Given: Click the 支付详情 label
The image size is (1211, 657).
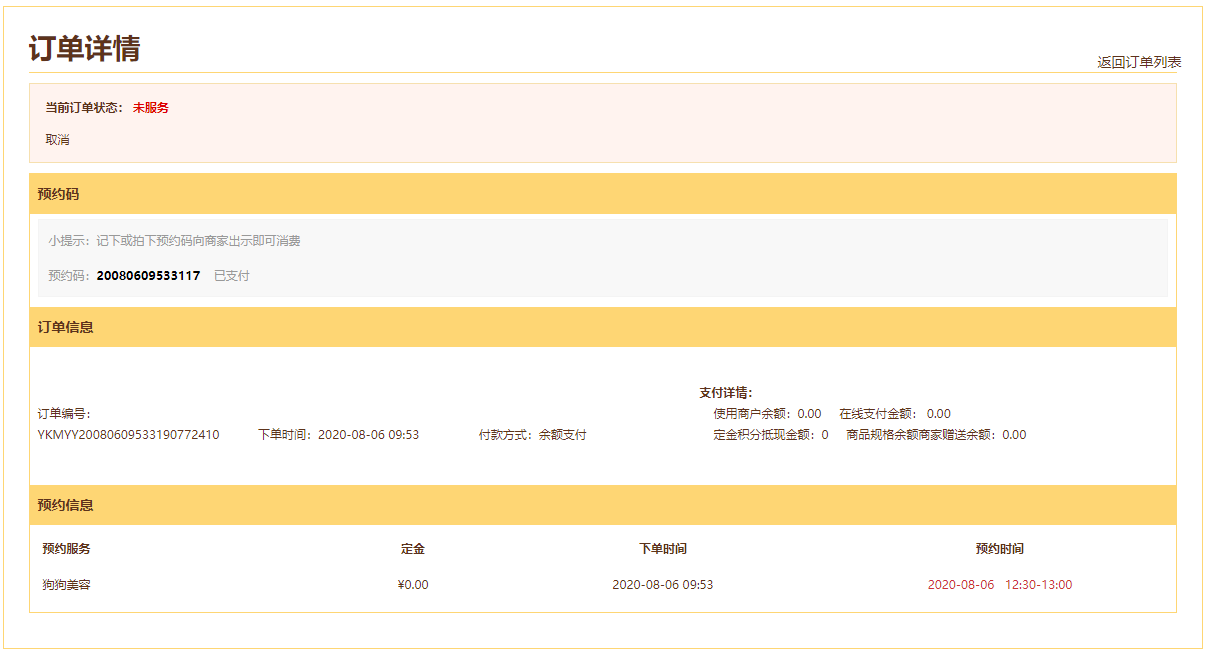Looking at the screenshot, I should [726, 393].
